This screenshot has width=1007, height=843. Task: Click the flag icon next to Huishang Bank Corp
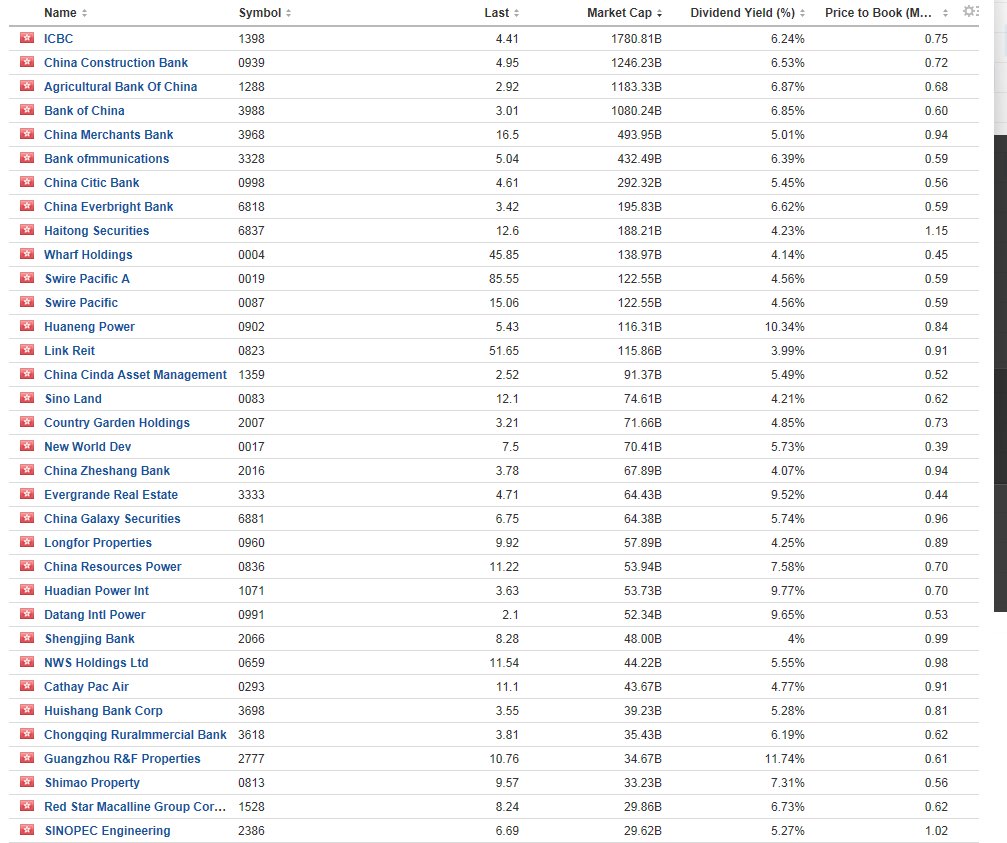(x=27, y=710)
